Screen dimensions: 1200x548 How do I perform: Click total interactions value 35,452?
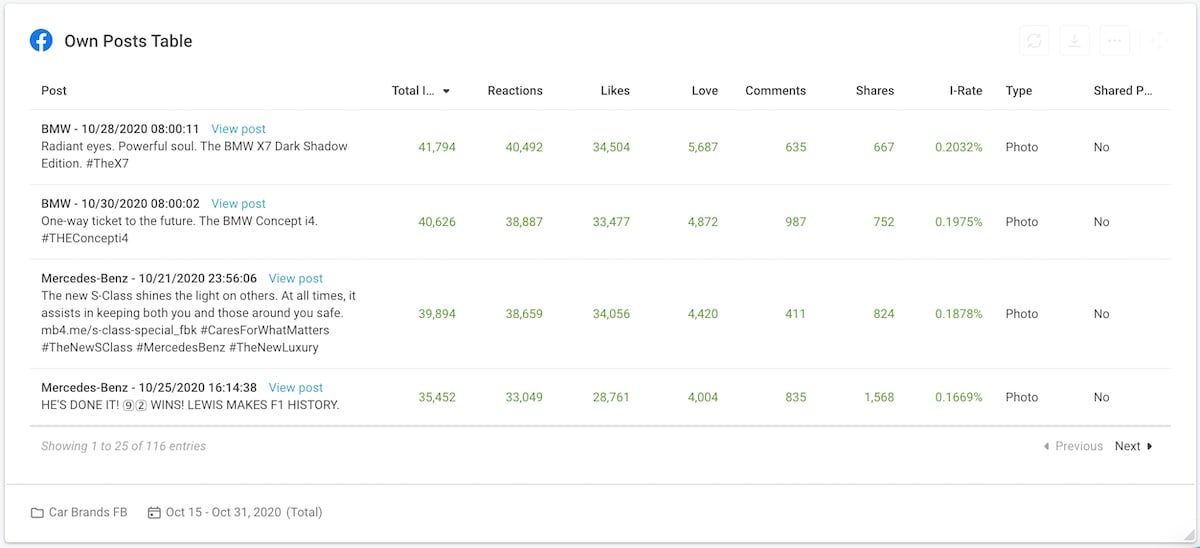point(437,397)
